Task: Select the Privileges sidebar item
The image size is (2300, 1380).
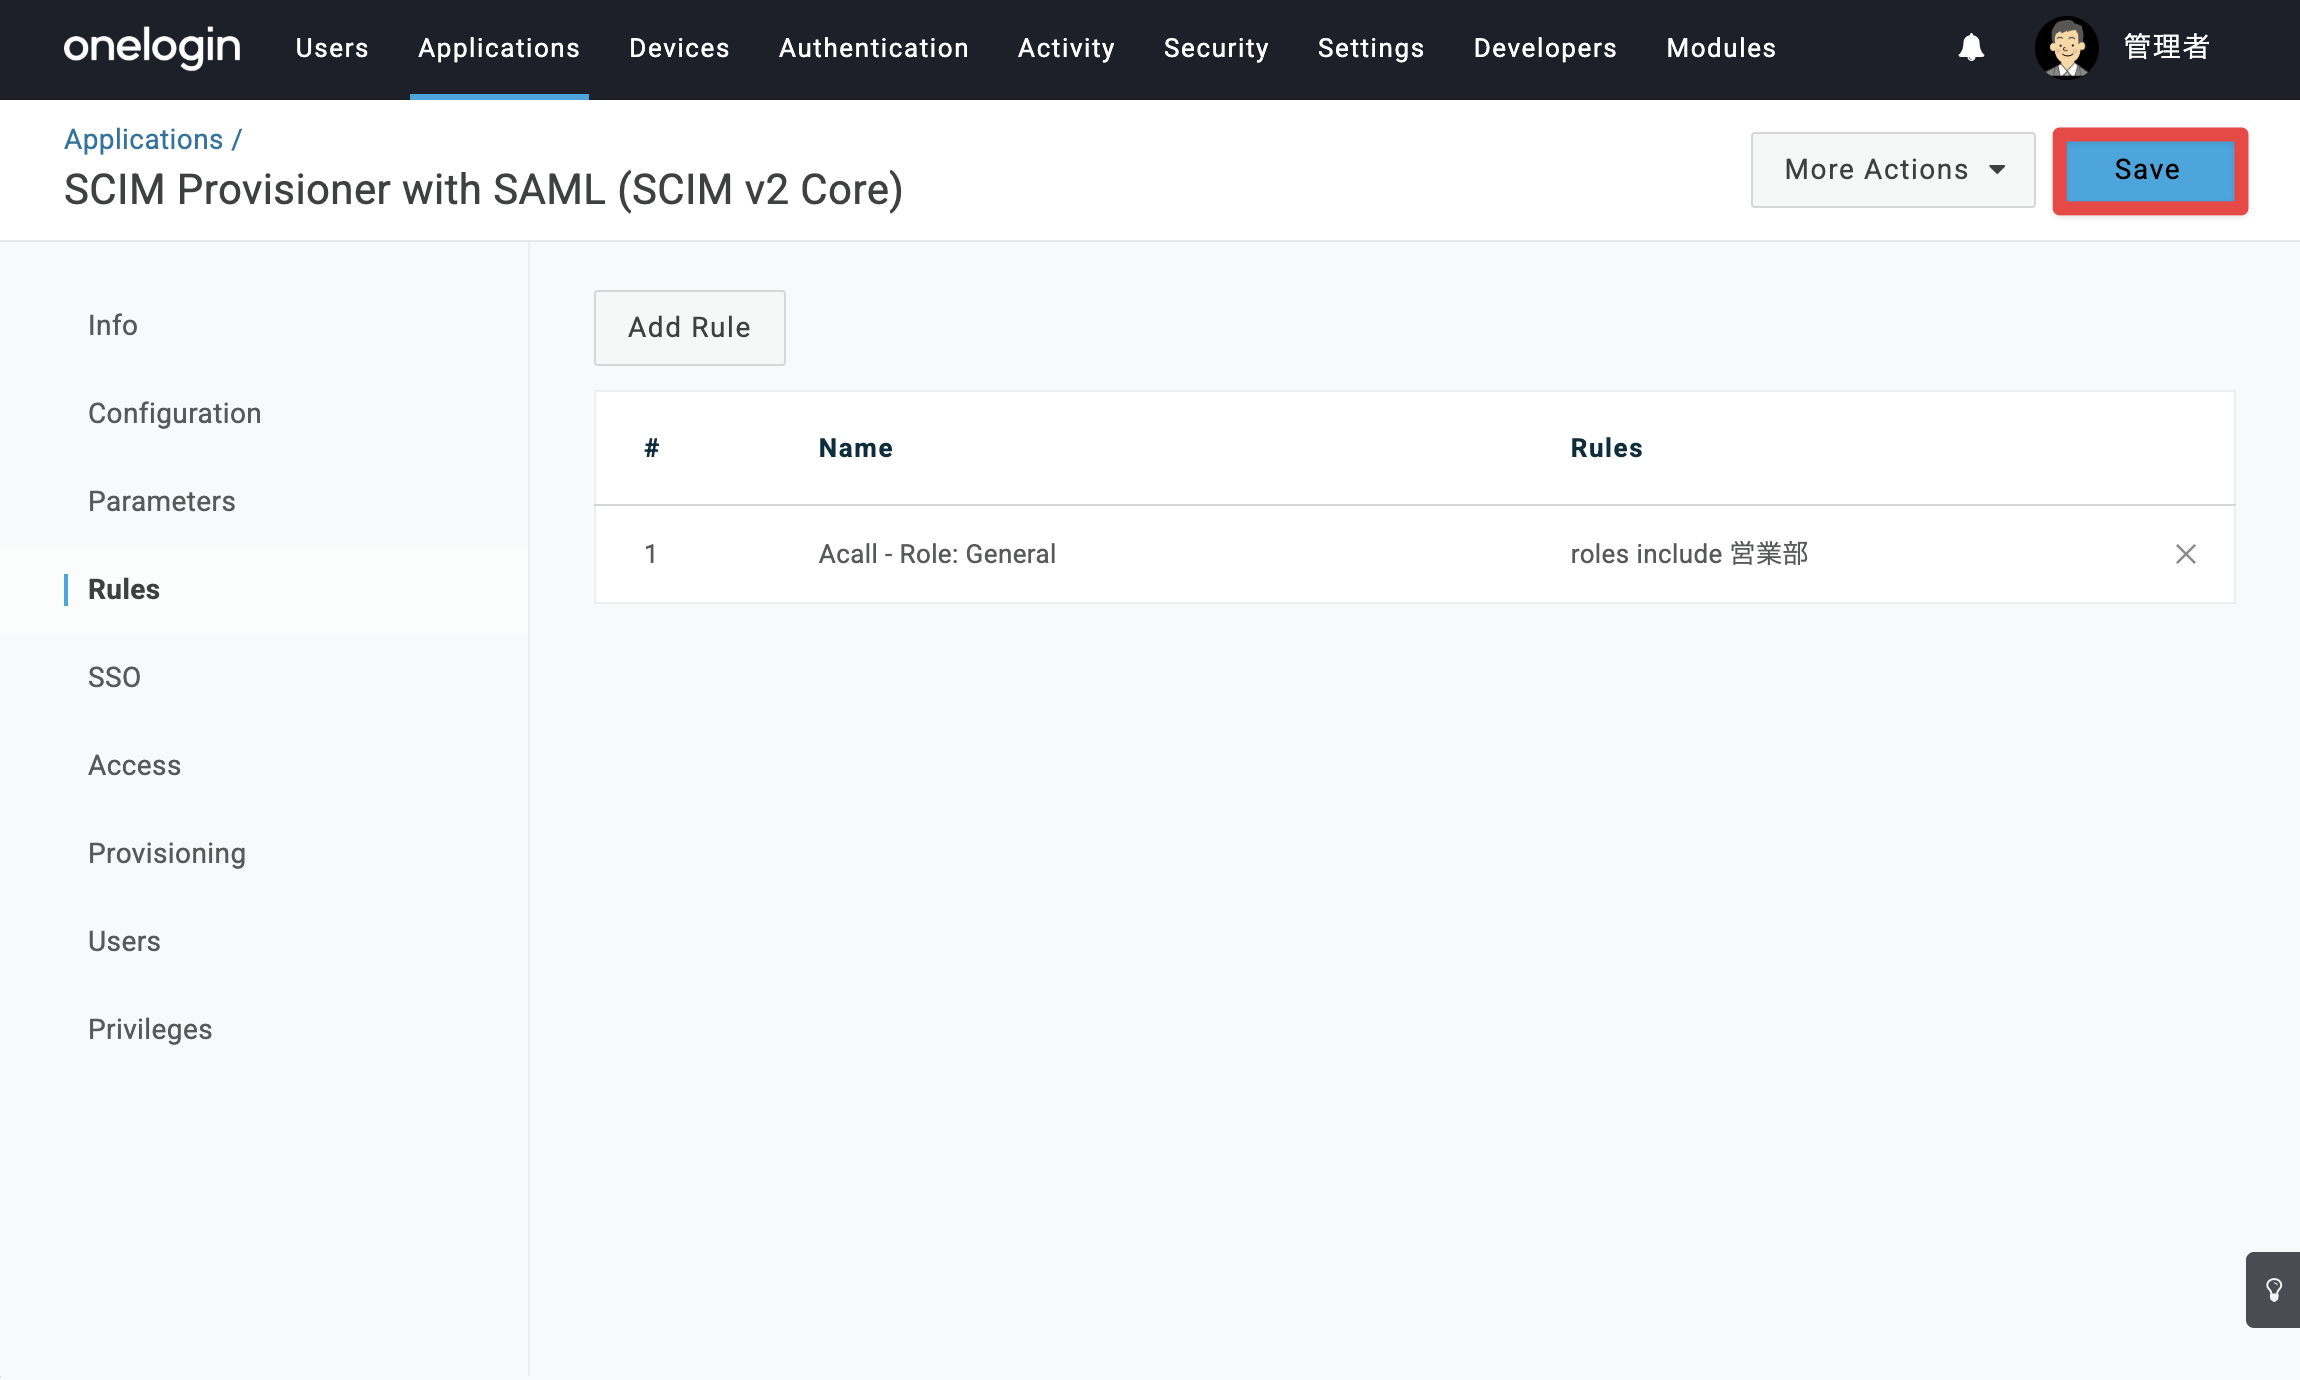Action: point(150,1029)
